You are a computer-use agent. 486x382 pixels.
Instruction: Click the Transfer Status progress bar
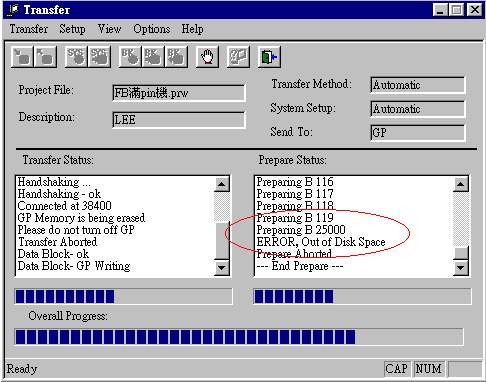click(x=123, y=296)
